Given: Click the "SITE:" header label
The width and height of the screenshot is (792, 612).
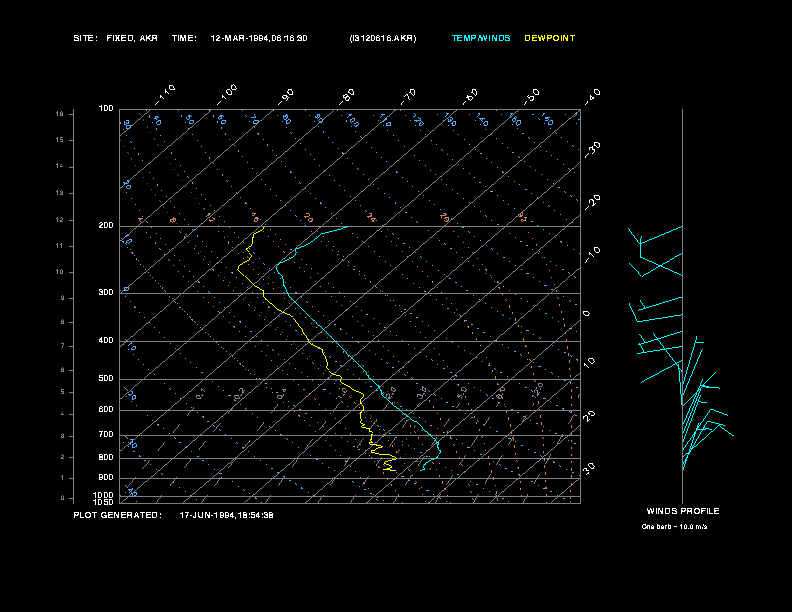Looking at the screenshot, I should 85,38.
